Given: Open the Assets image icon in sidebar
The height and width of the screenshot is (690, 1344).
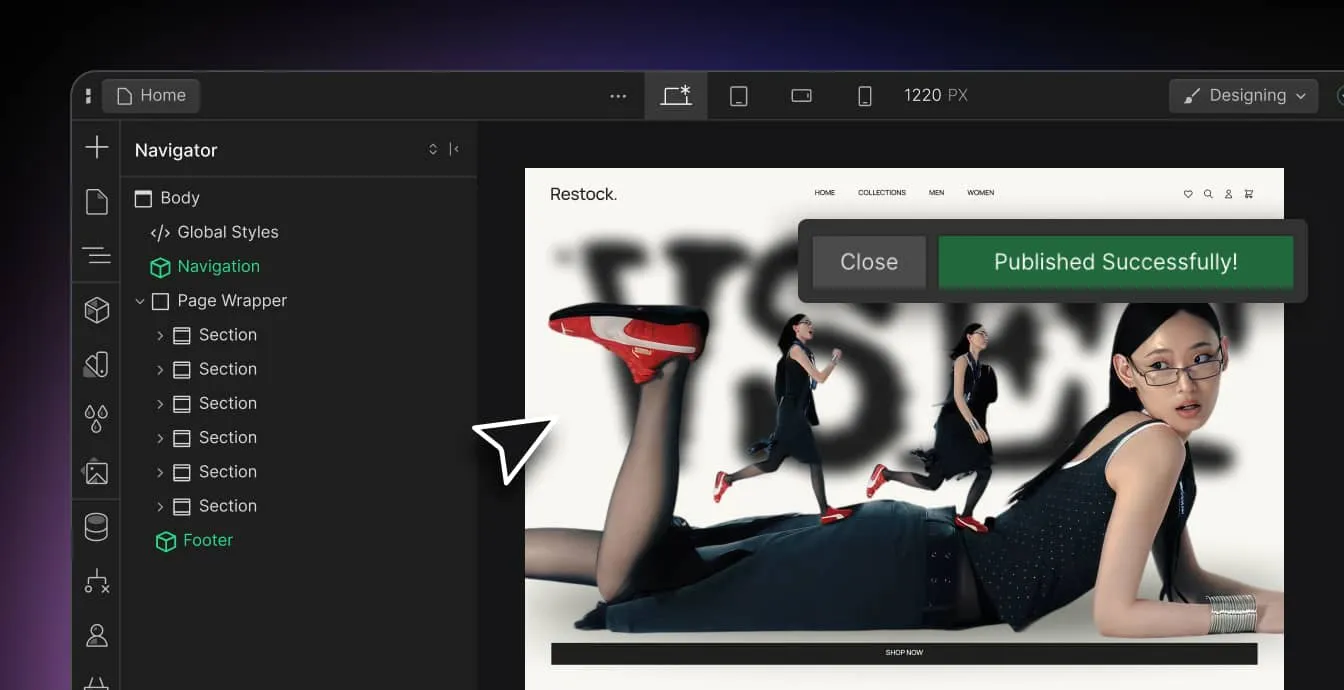Looking at the screenshot, I should click(96, 472).
